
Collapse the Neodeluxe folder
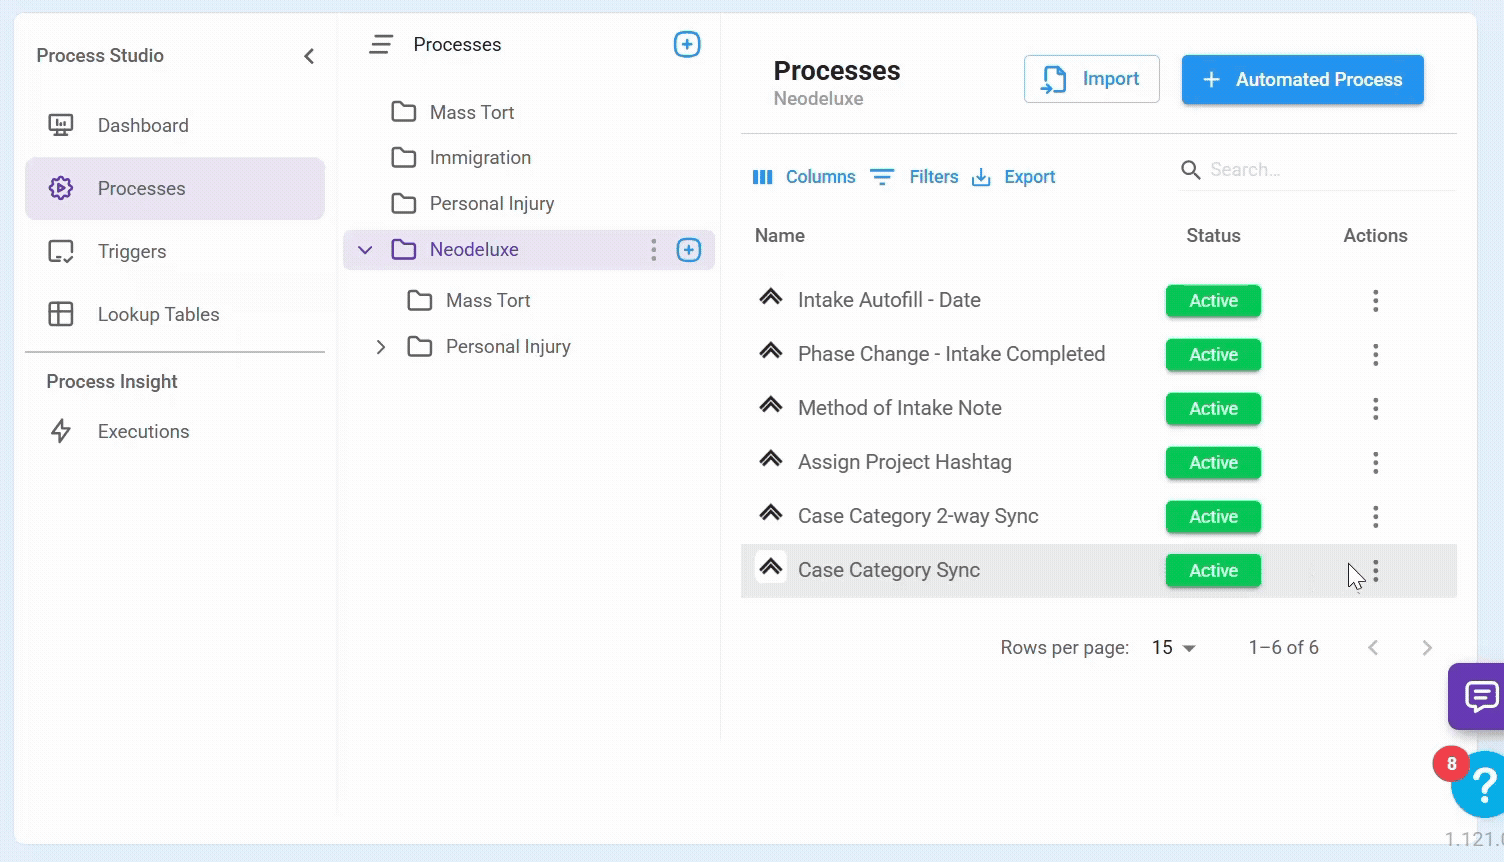[x=365, y=250]
